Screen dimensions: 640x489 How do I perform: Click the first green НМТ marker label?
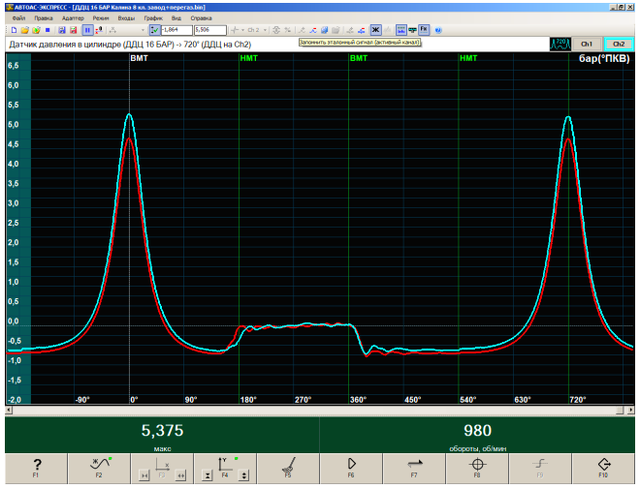(249, 58)
